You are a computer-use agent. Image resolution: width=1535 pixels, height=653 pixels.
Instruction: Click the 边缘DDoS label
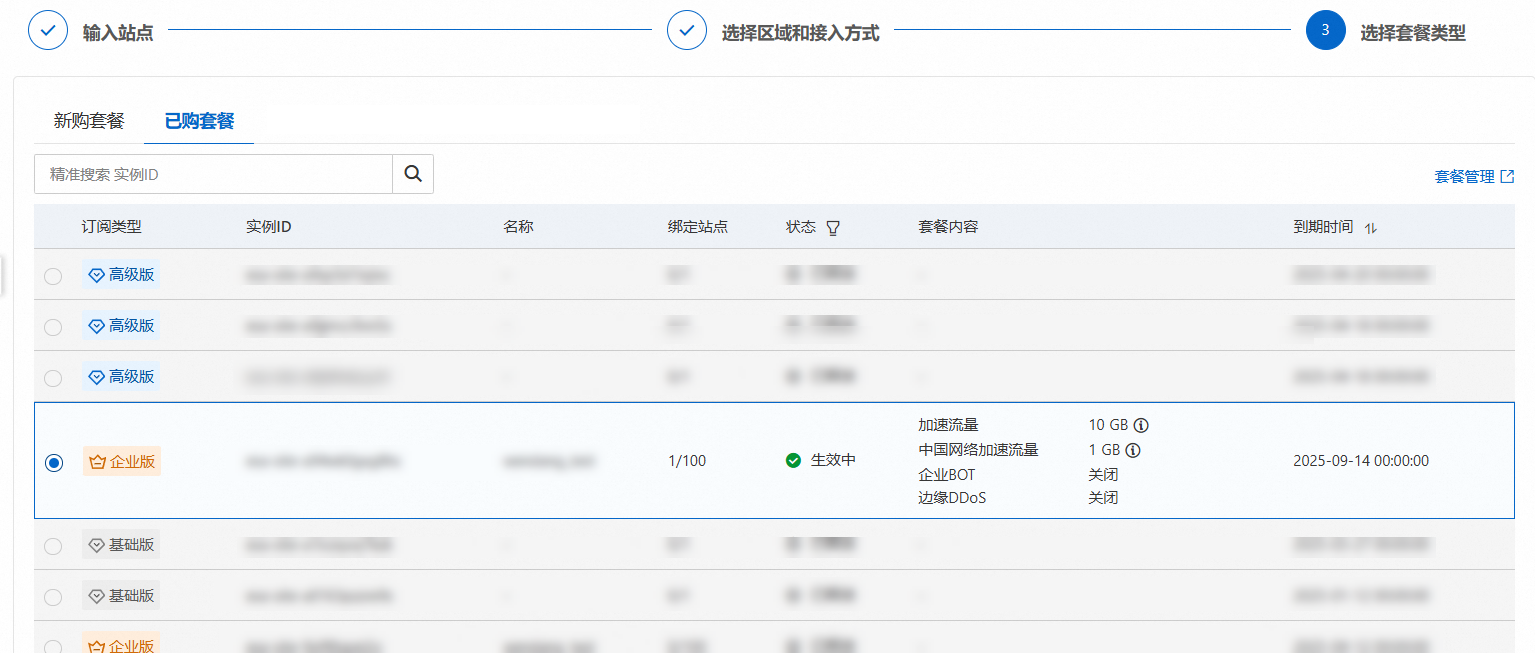[952, 497]
